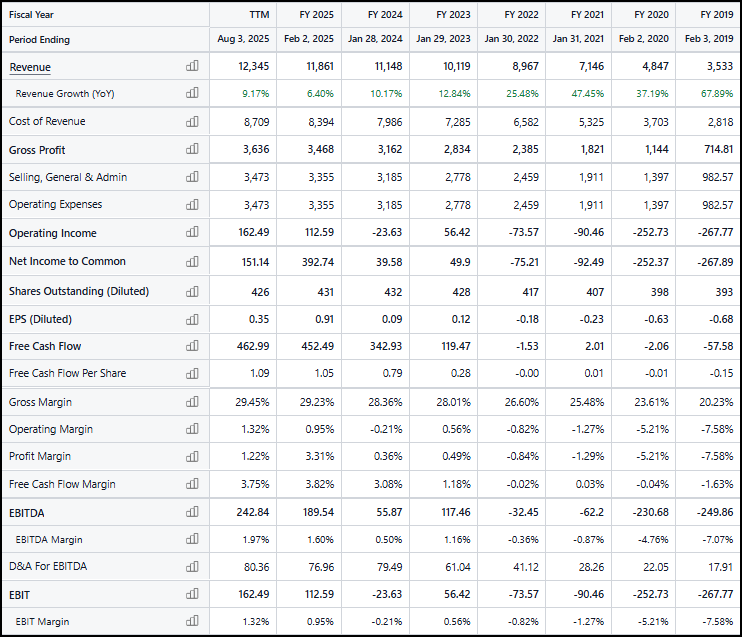This screenshot has height=637, width=742.
Task: Show chart for Cost of Revenue
Action: (192, 121)
